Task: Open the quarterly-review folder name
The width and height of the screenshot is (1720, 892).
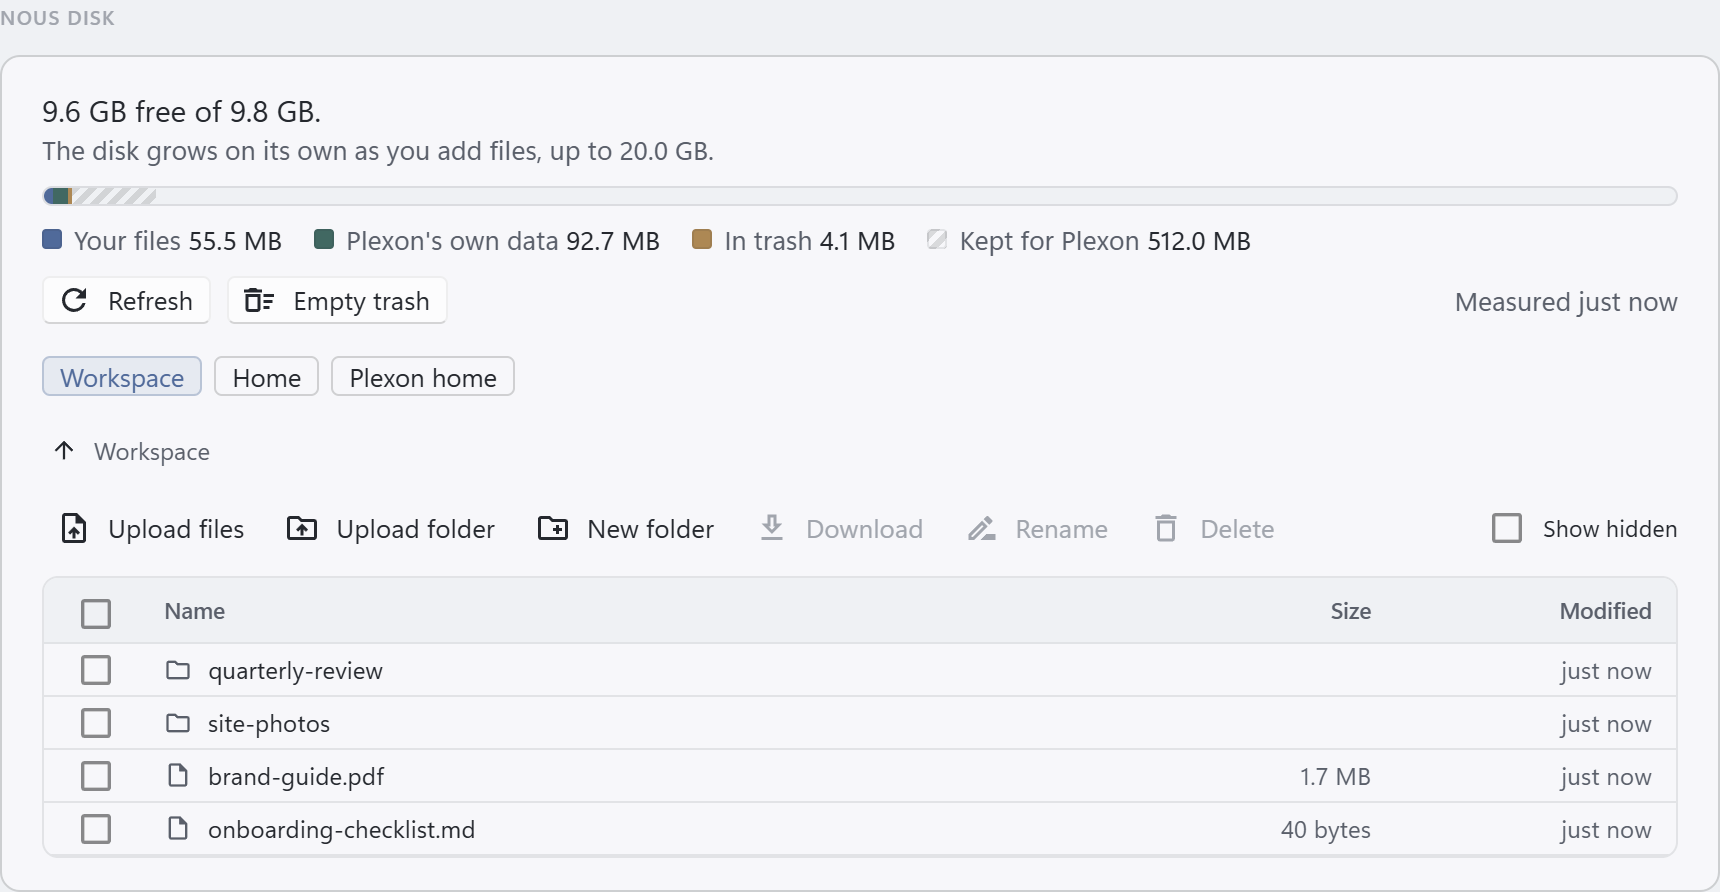Action: tap(295, 671)
